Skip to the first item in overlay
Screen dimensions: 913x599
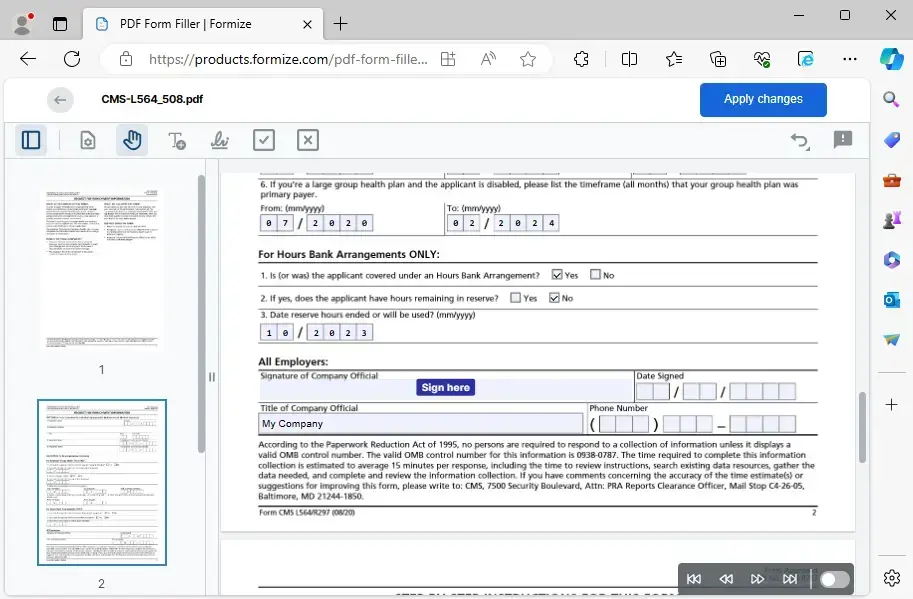tap(693, 579)
